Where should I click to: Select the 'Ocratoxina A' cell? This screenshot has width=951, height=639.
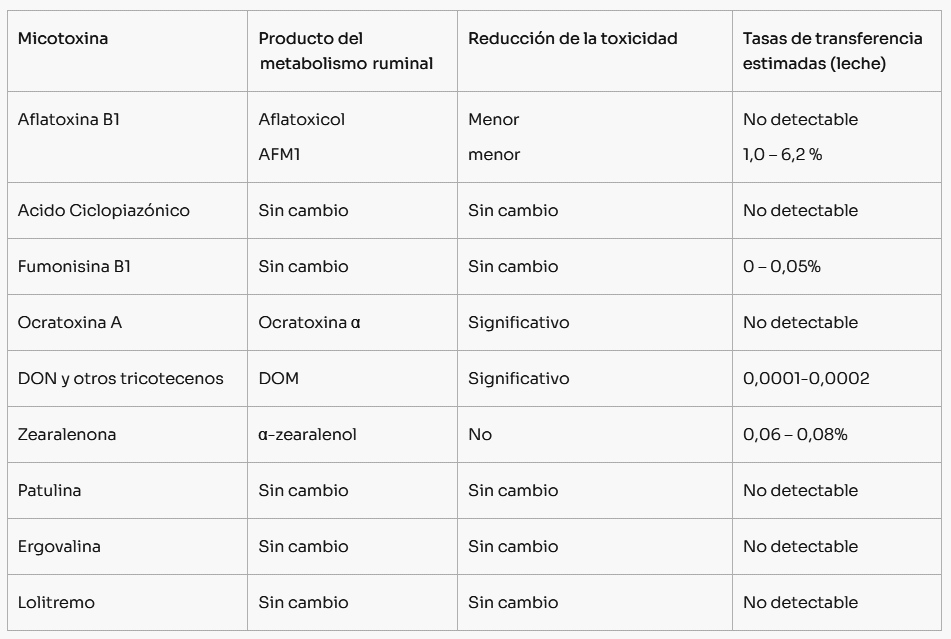(x=70, y=323)
